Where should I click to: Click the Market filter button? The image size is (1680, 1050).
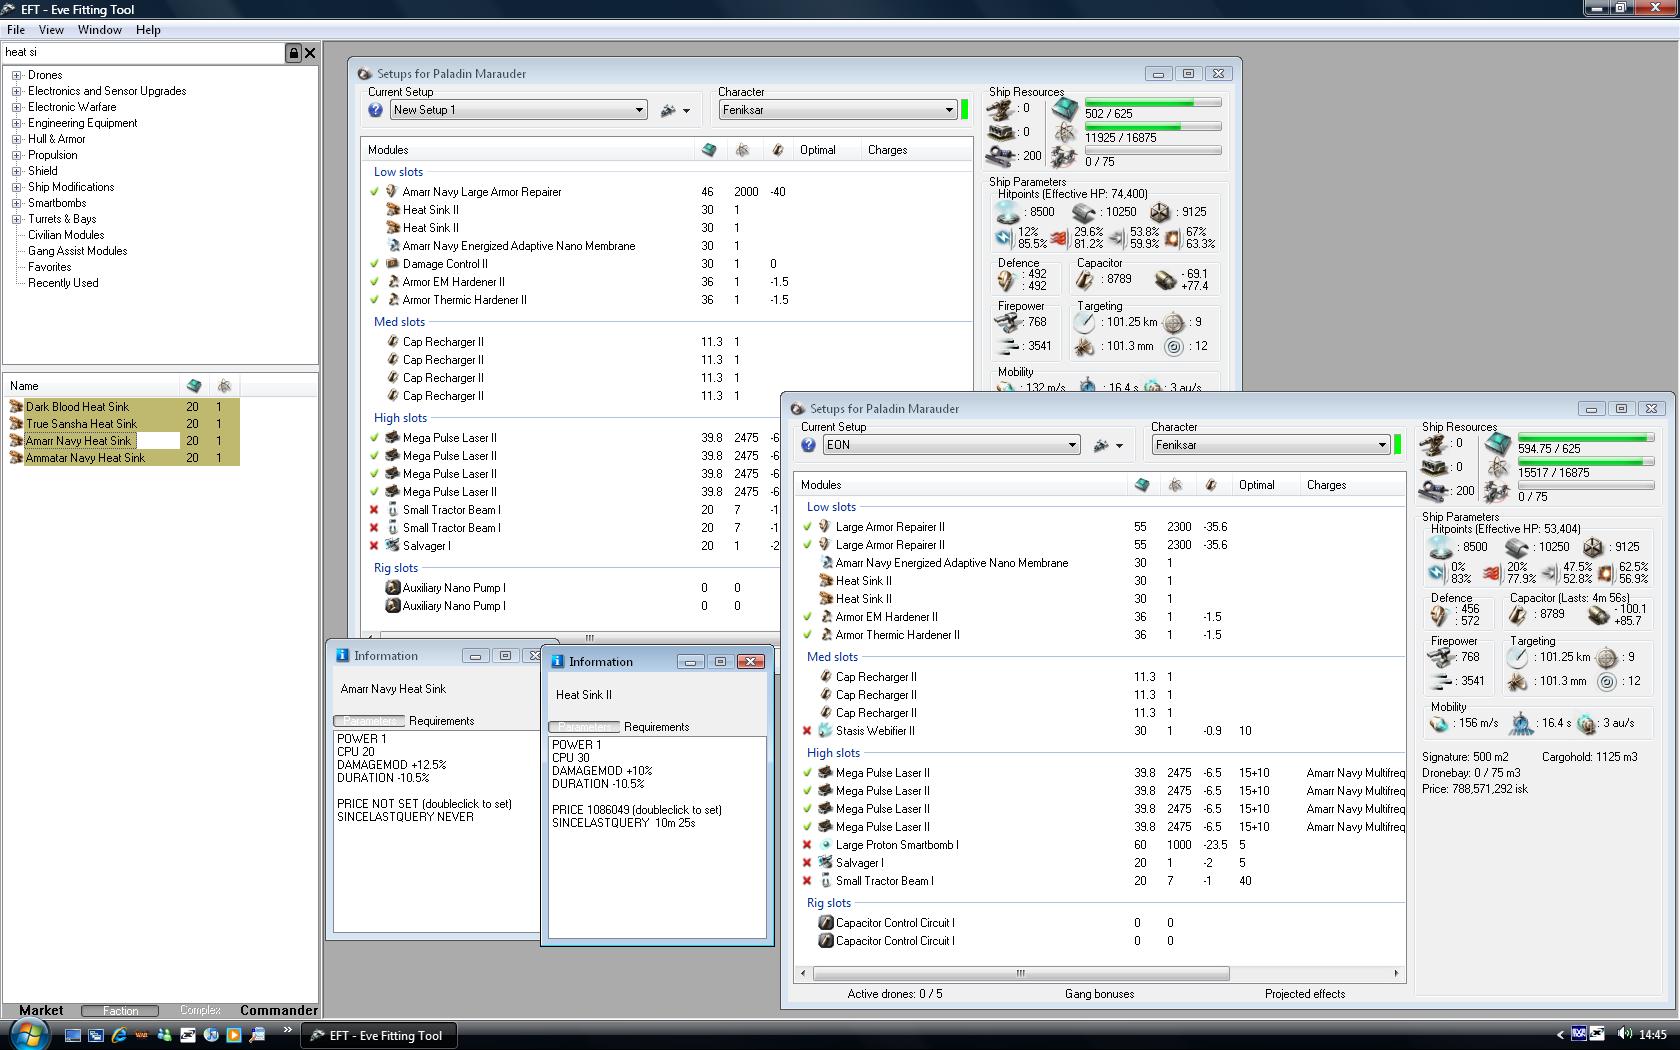pos(41,1010)
